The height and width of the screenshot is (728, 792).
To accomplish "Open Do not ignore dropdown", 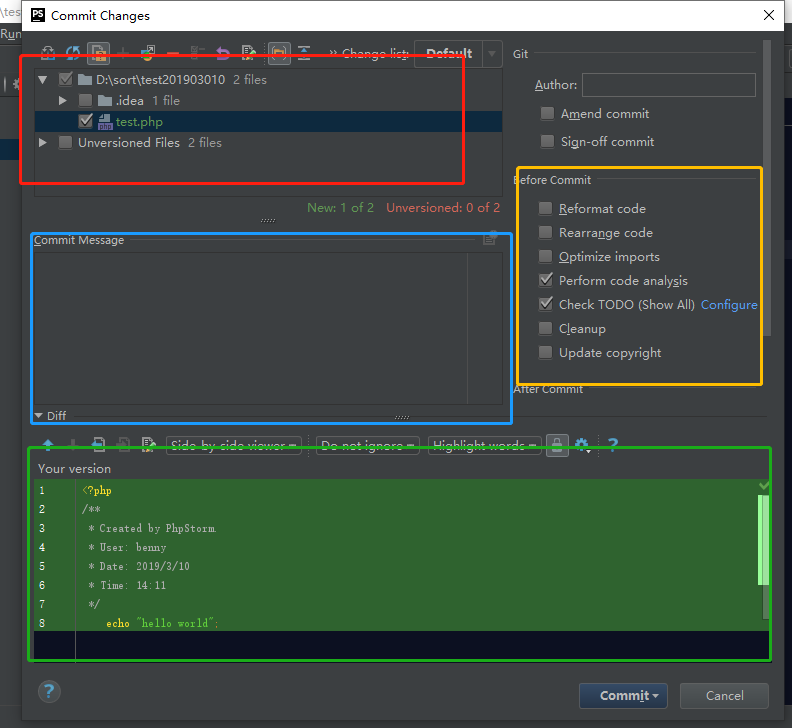I will pos(368,445).
